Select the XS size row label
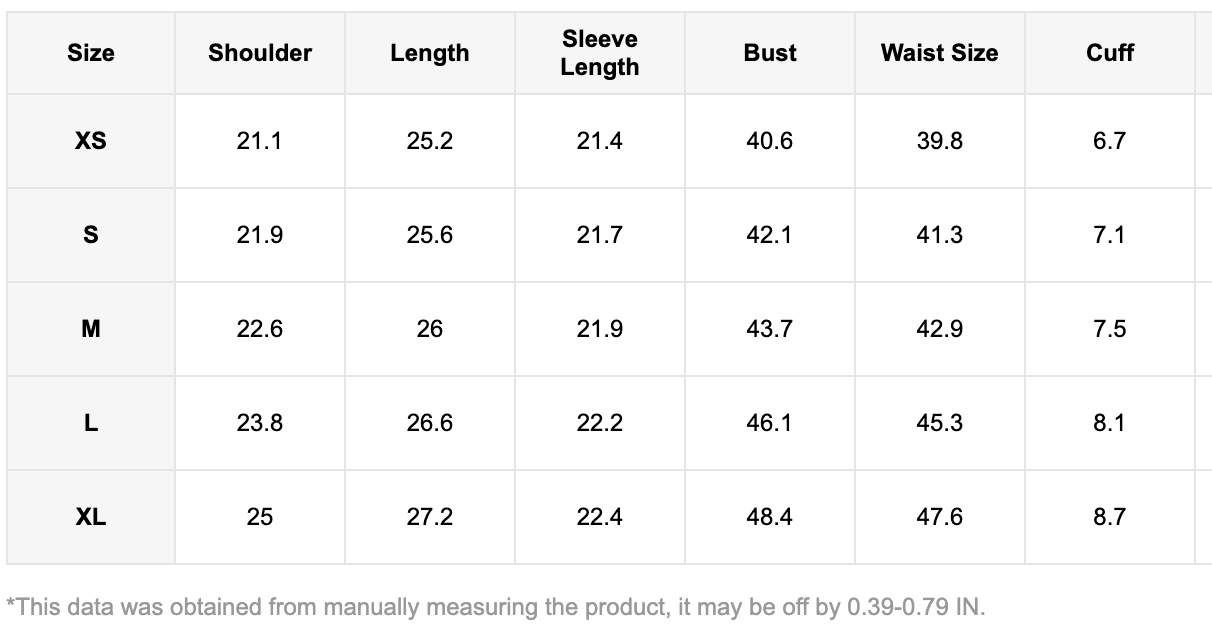Viewport: 1212px width, 634px height. (91, 141)
